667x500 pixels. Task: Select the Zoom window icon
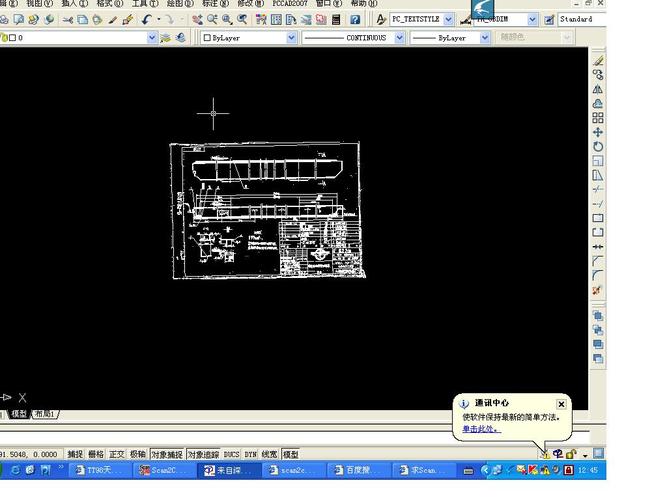coord(227,20)
